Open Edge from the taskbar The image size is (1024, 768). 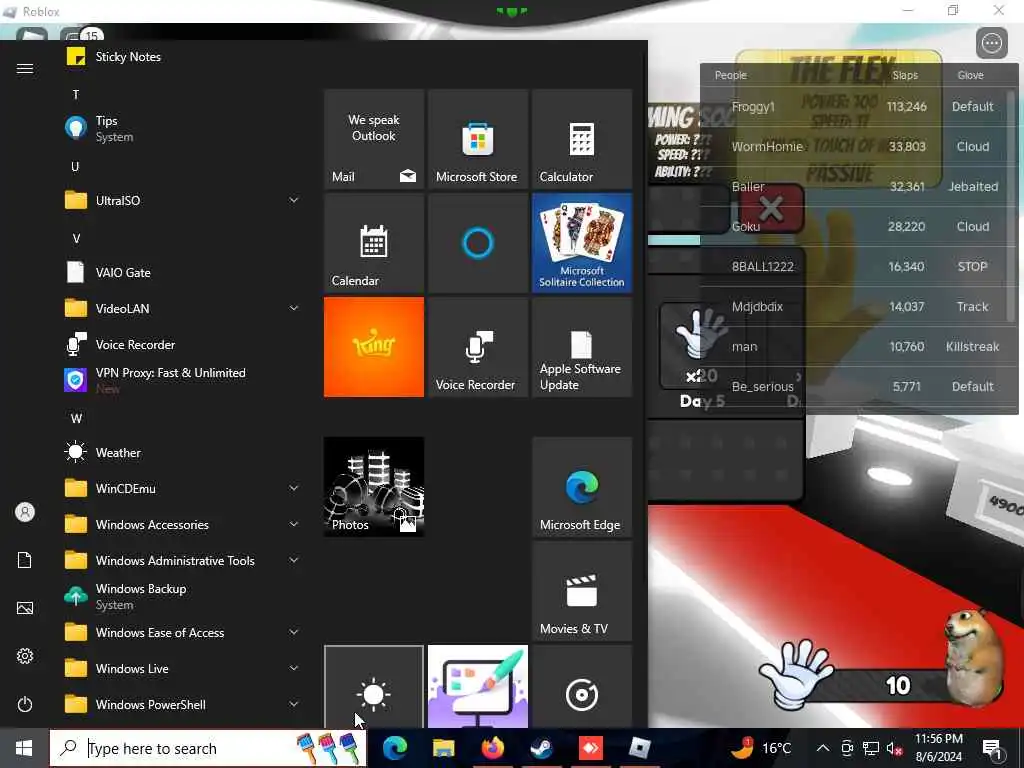click(x=395, y=748)
